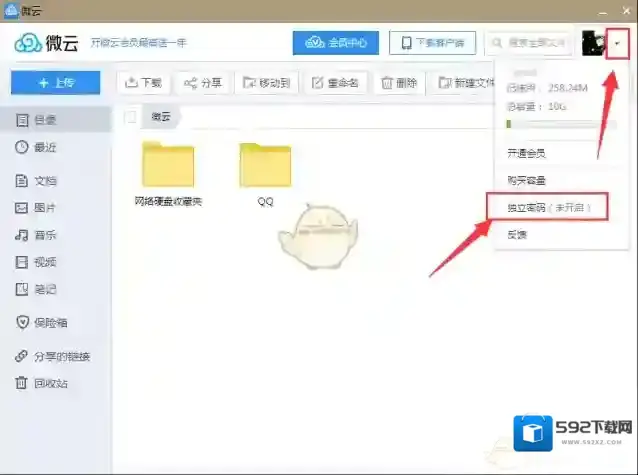Open 图片 pictures in the sidebar
The height and width of the screenshot is (475, 638).
click(x=56, y=208)
